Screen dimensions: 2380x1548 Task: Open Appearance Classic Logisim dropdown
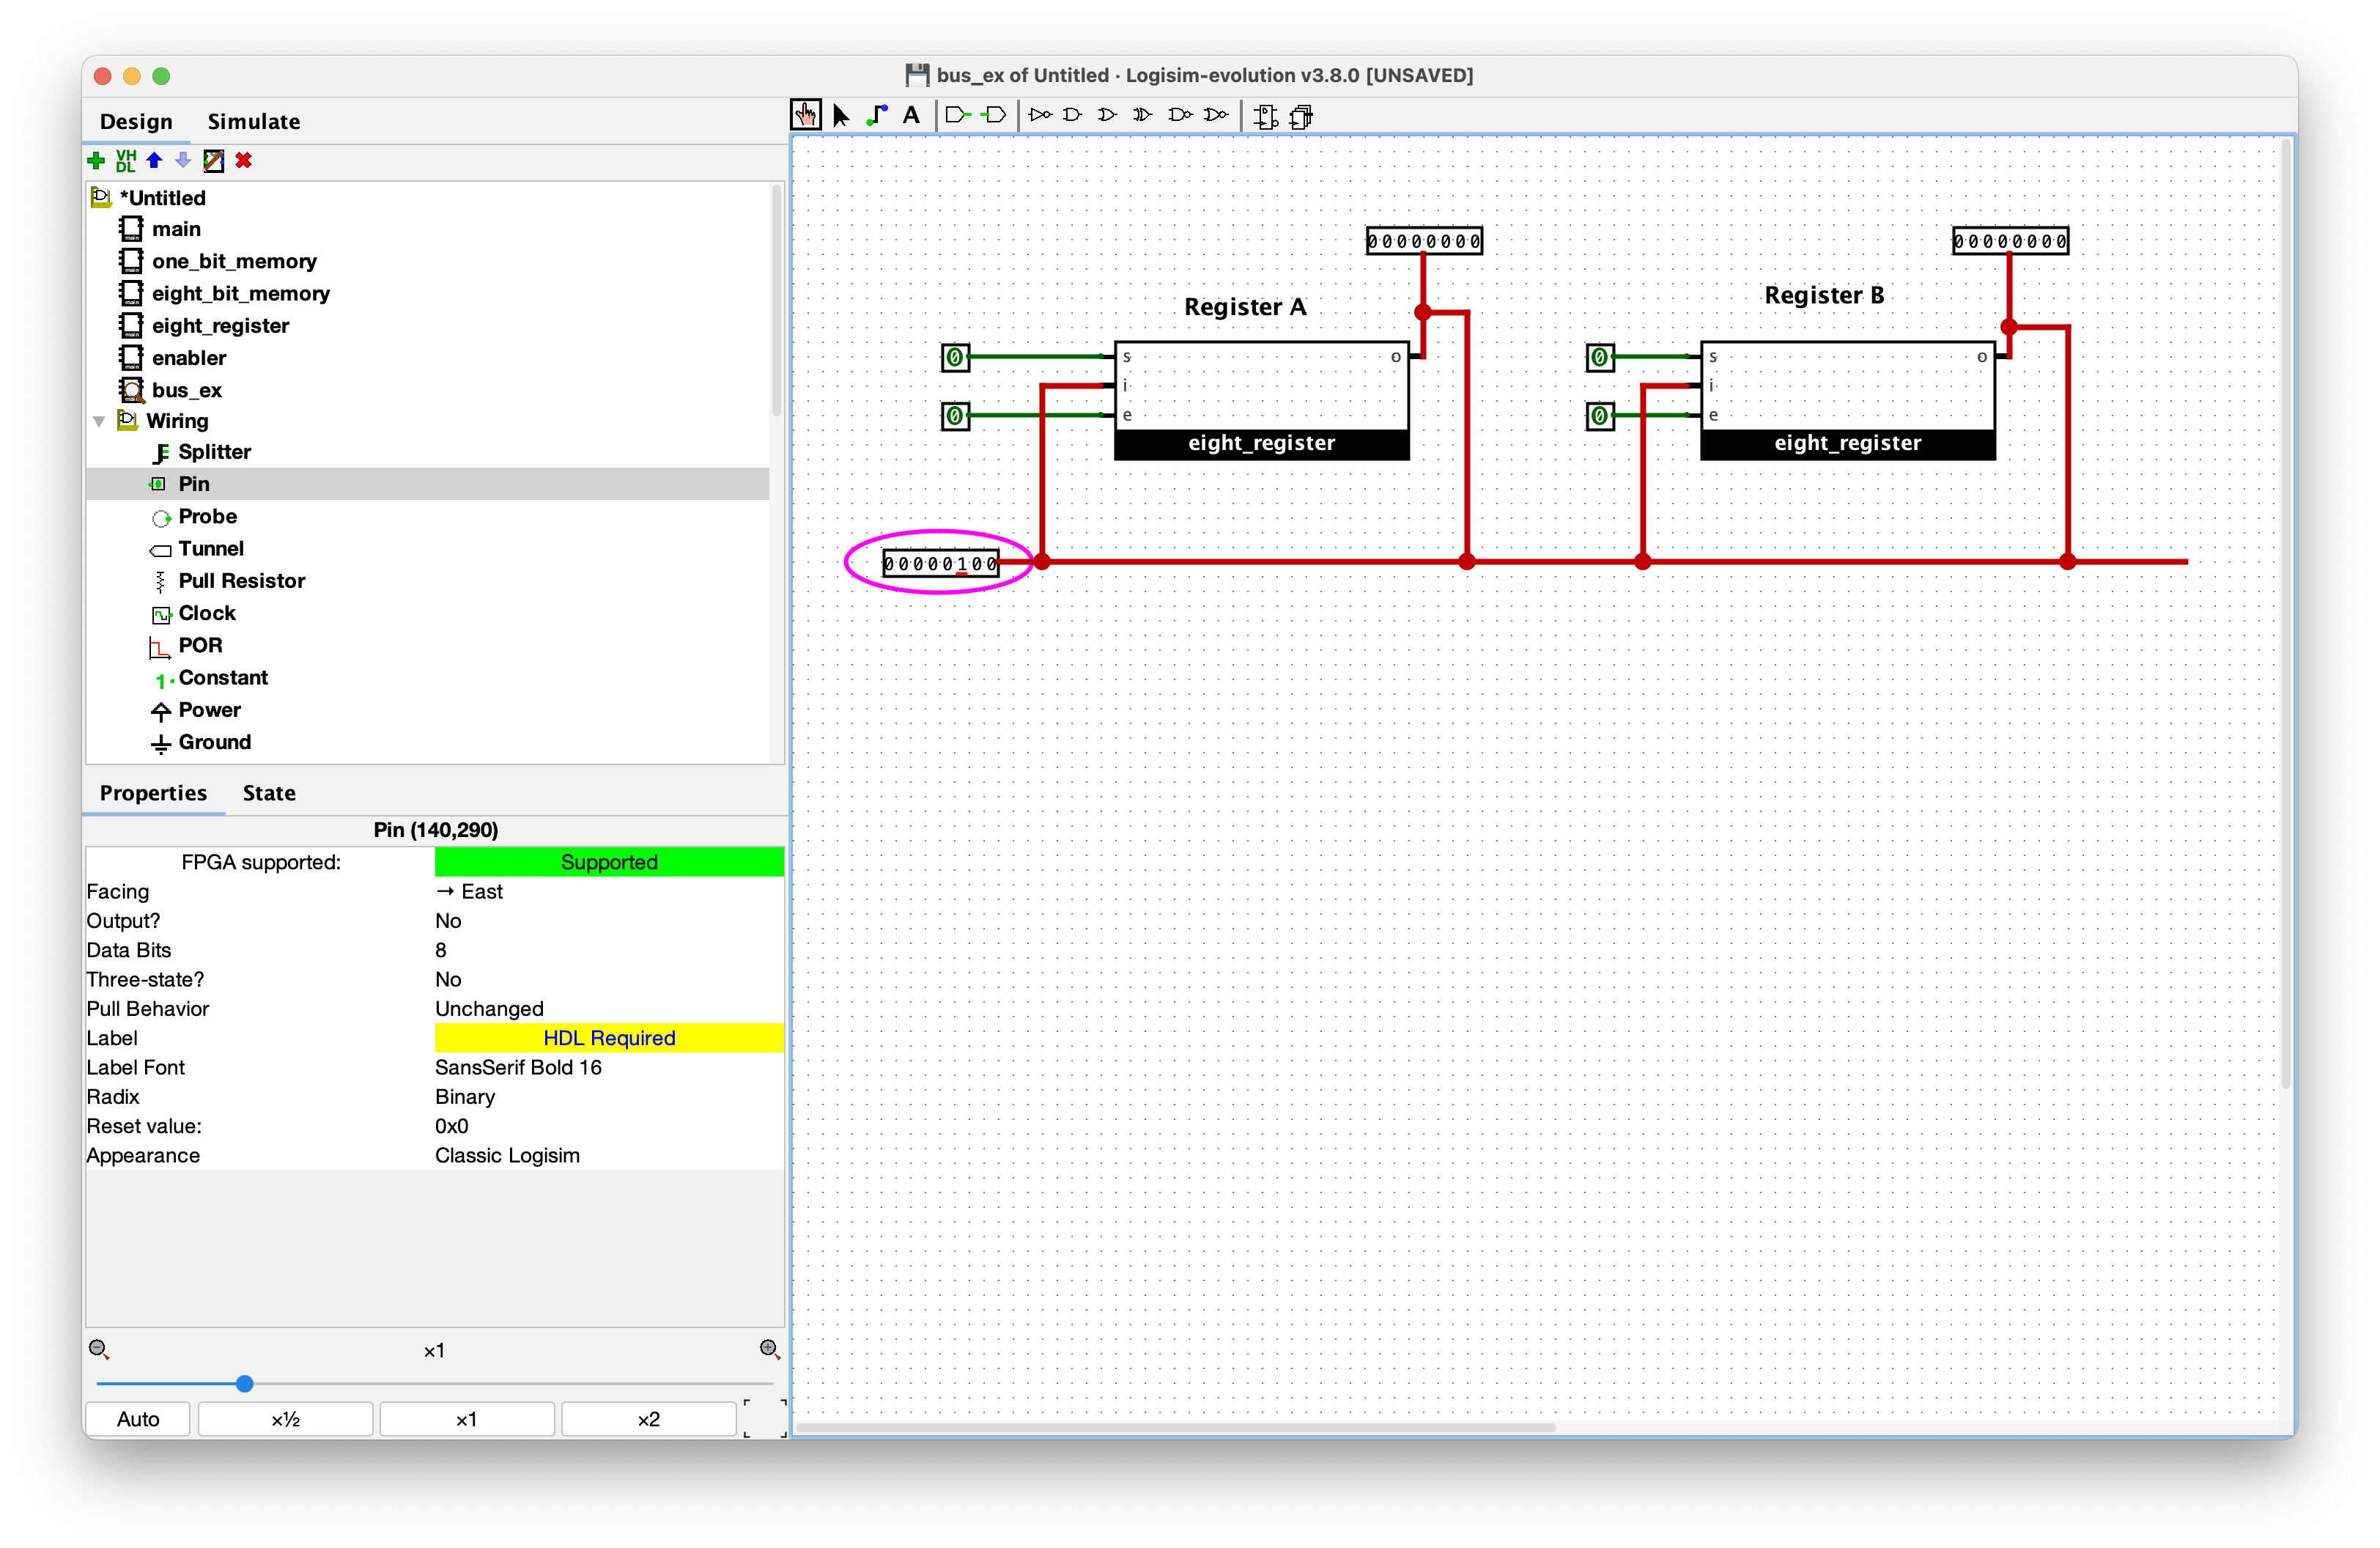click(608, 1155)
